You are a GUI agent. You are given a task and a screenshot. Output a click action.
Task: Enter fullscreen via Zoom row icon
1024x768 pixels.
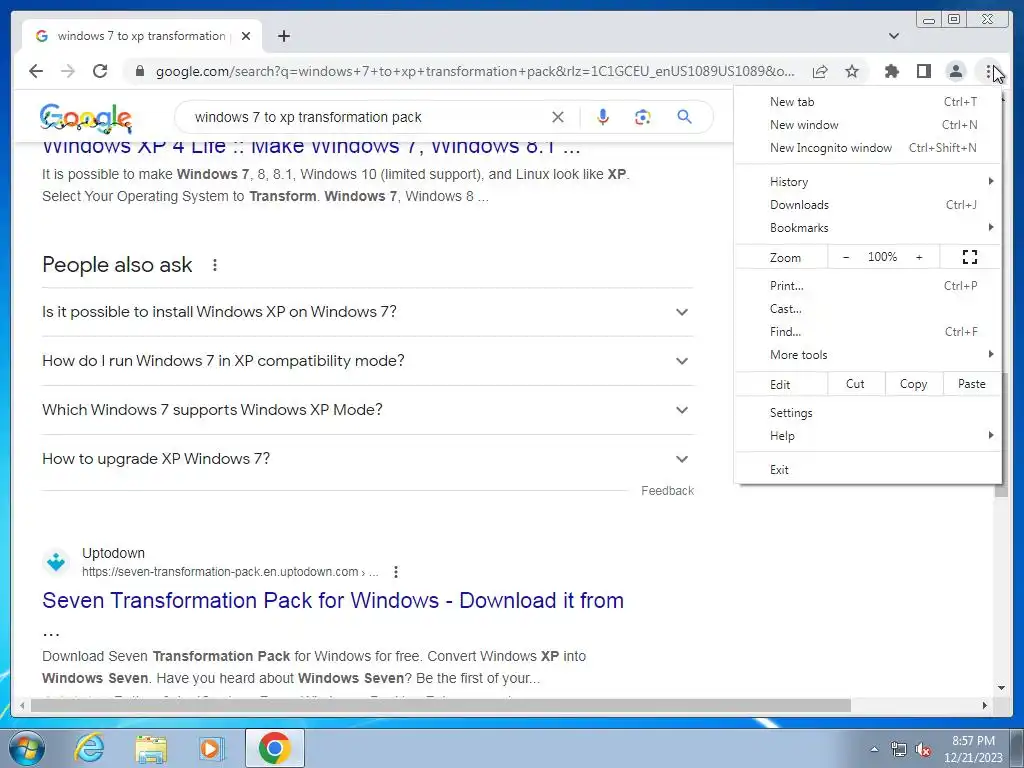tap(970, 257)
